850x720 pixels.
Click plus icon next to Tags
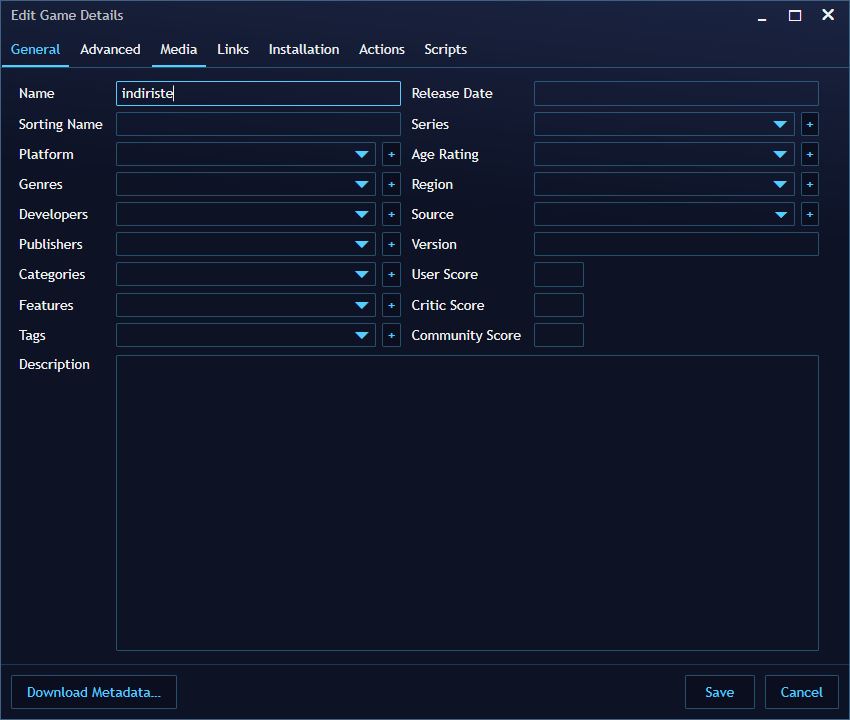[x=391, y=336]
